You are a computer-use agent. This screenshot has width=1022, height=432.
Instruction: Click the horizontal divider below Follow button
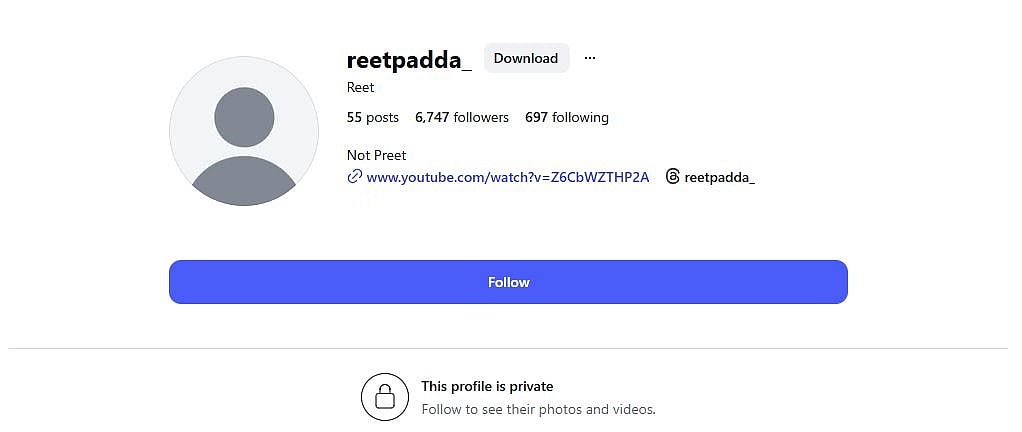pos(508,349)
